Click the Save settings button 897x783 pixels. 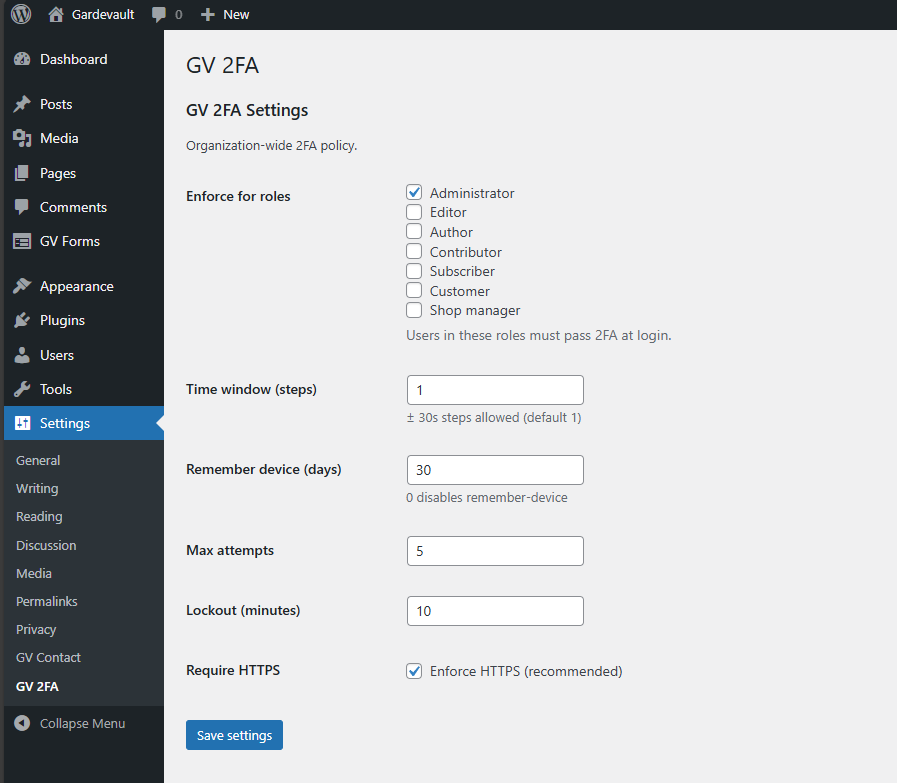(x=234, y=734)
